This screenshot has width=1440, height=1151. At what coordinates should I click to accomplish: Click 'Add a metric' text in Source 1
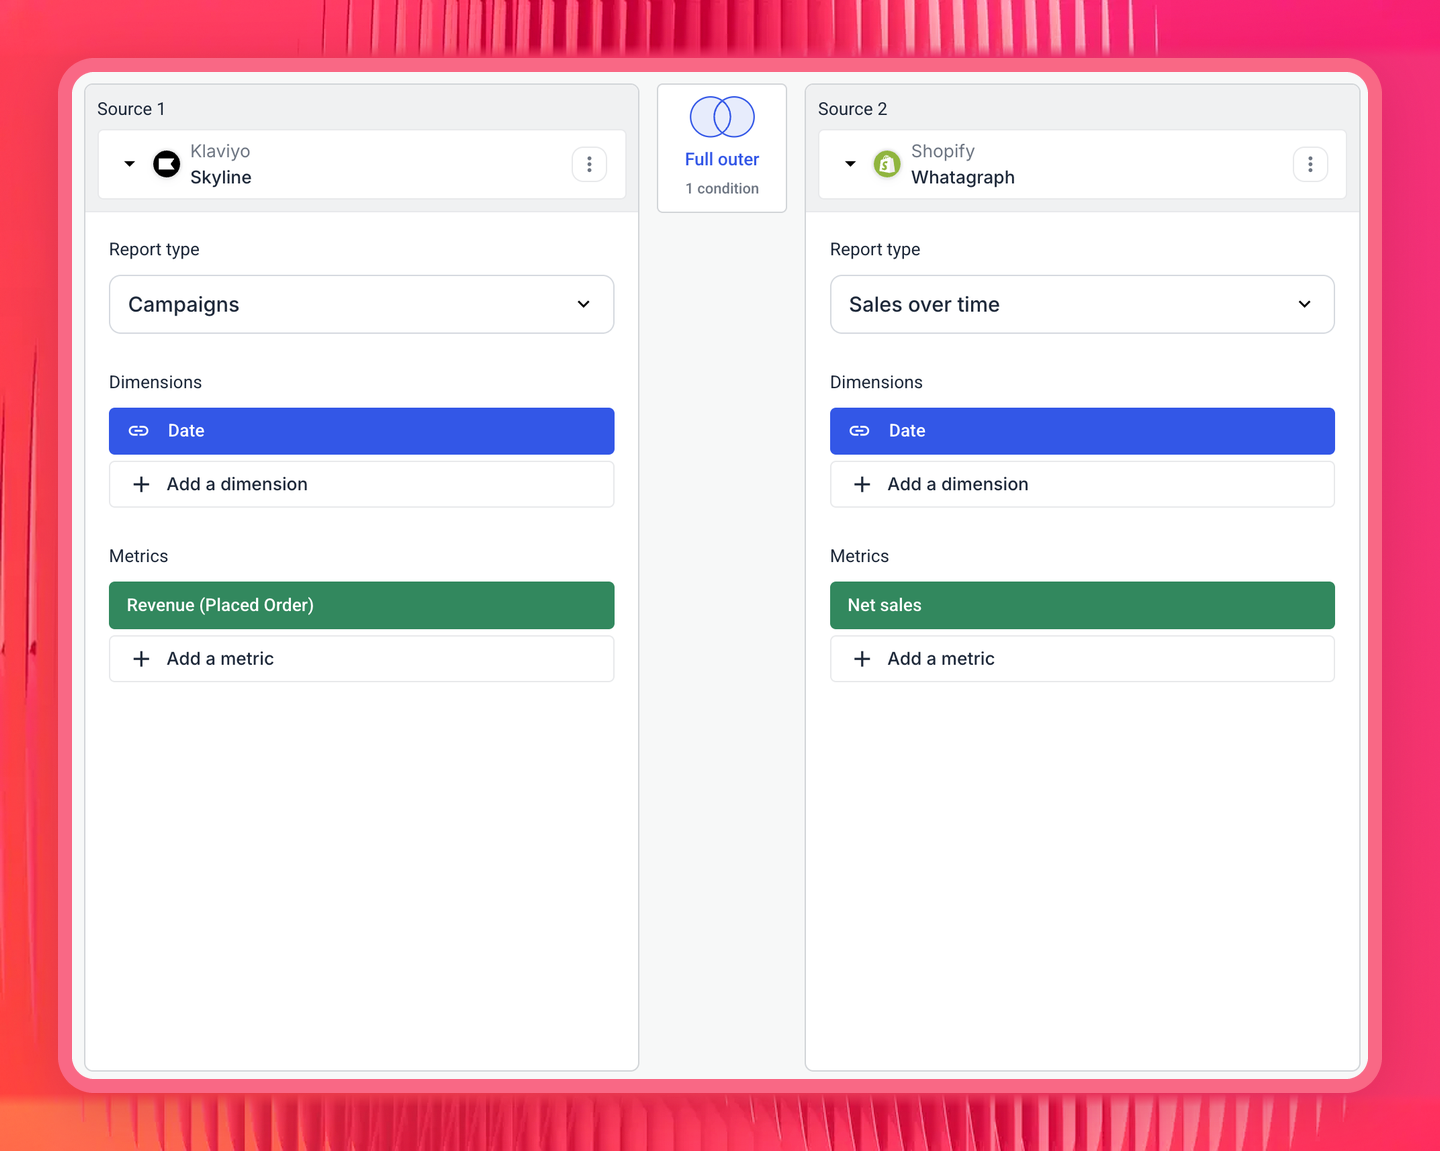(x=220, y=659)
